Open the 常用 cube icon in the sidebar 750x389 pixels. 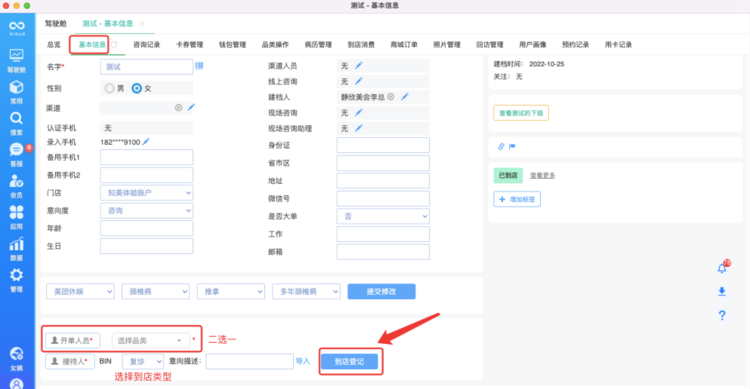tap(16, 87)
